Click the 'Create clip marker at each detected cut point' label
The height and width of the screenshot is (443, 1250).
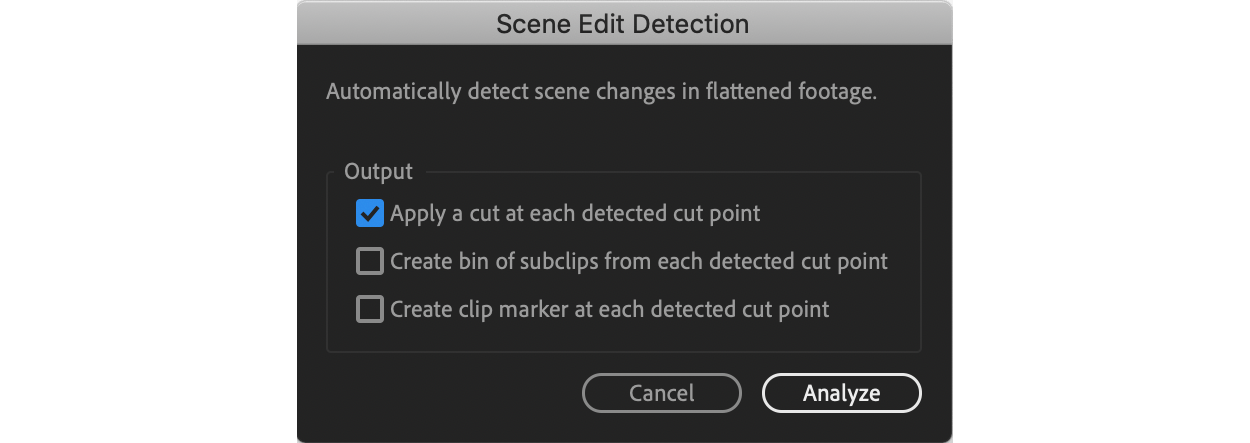610,310
